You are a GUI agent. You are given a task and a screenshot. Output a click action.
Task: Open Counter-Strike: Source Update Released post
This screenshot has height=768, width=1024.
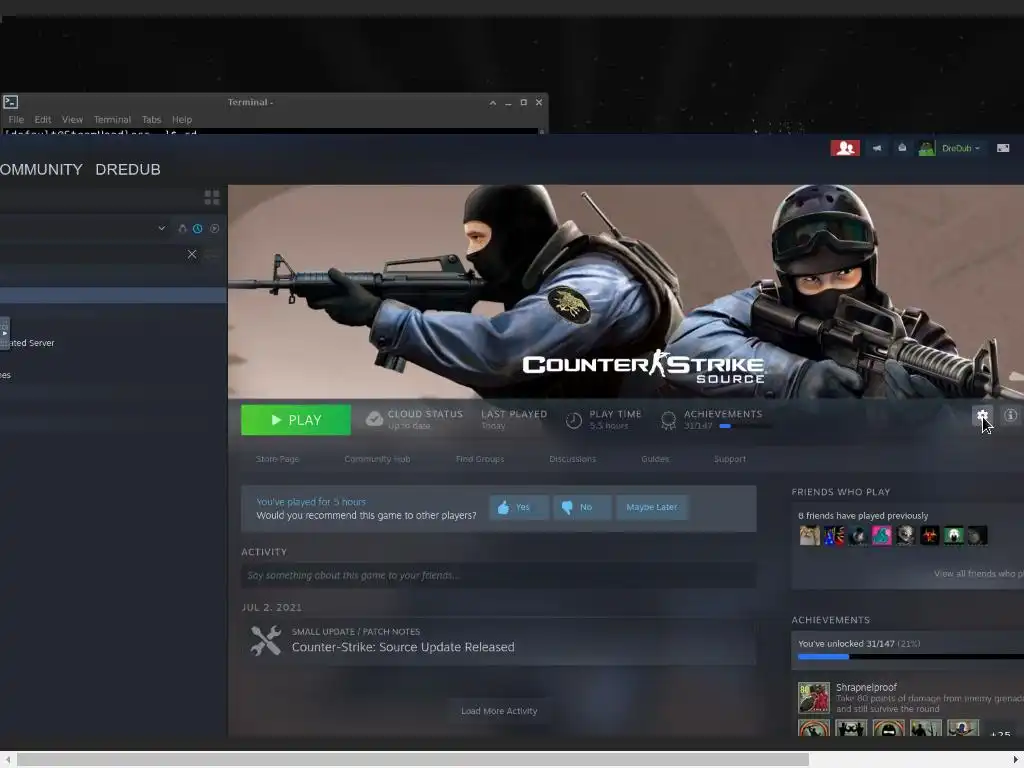tap(403, 647)
